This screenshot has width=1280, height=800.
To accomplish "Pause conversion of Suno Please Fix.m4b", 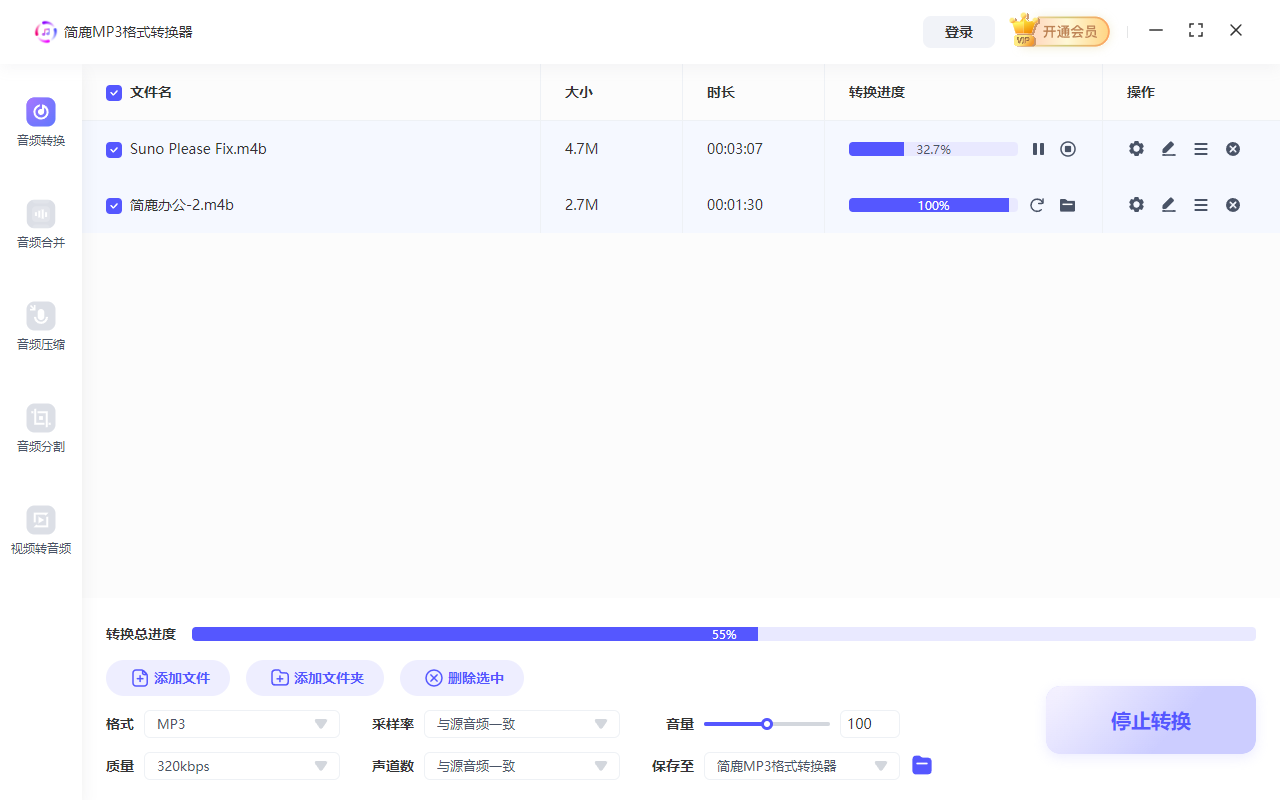I will [1038, 148].
